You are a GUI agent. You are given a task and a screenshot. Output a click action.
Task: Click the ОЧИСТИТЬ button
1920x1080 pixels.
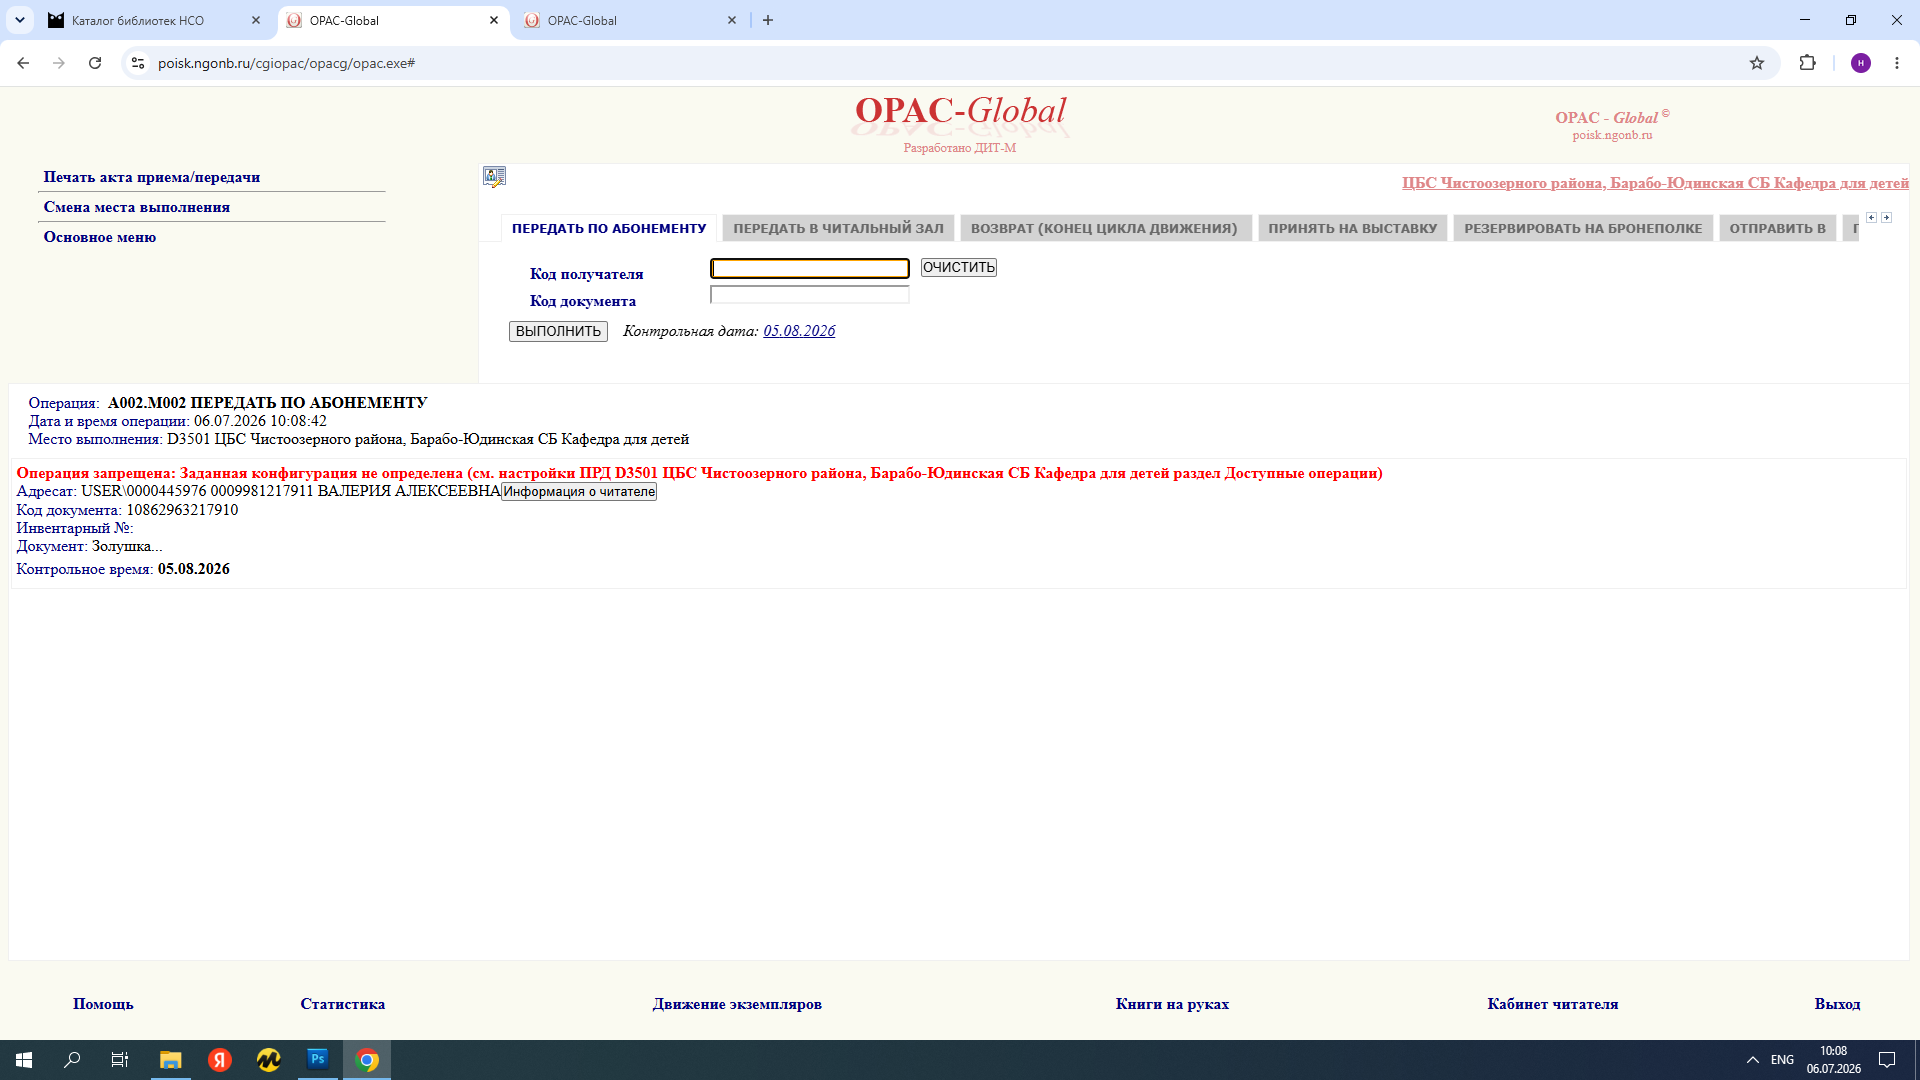pos(958,267)
